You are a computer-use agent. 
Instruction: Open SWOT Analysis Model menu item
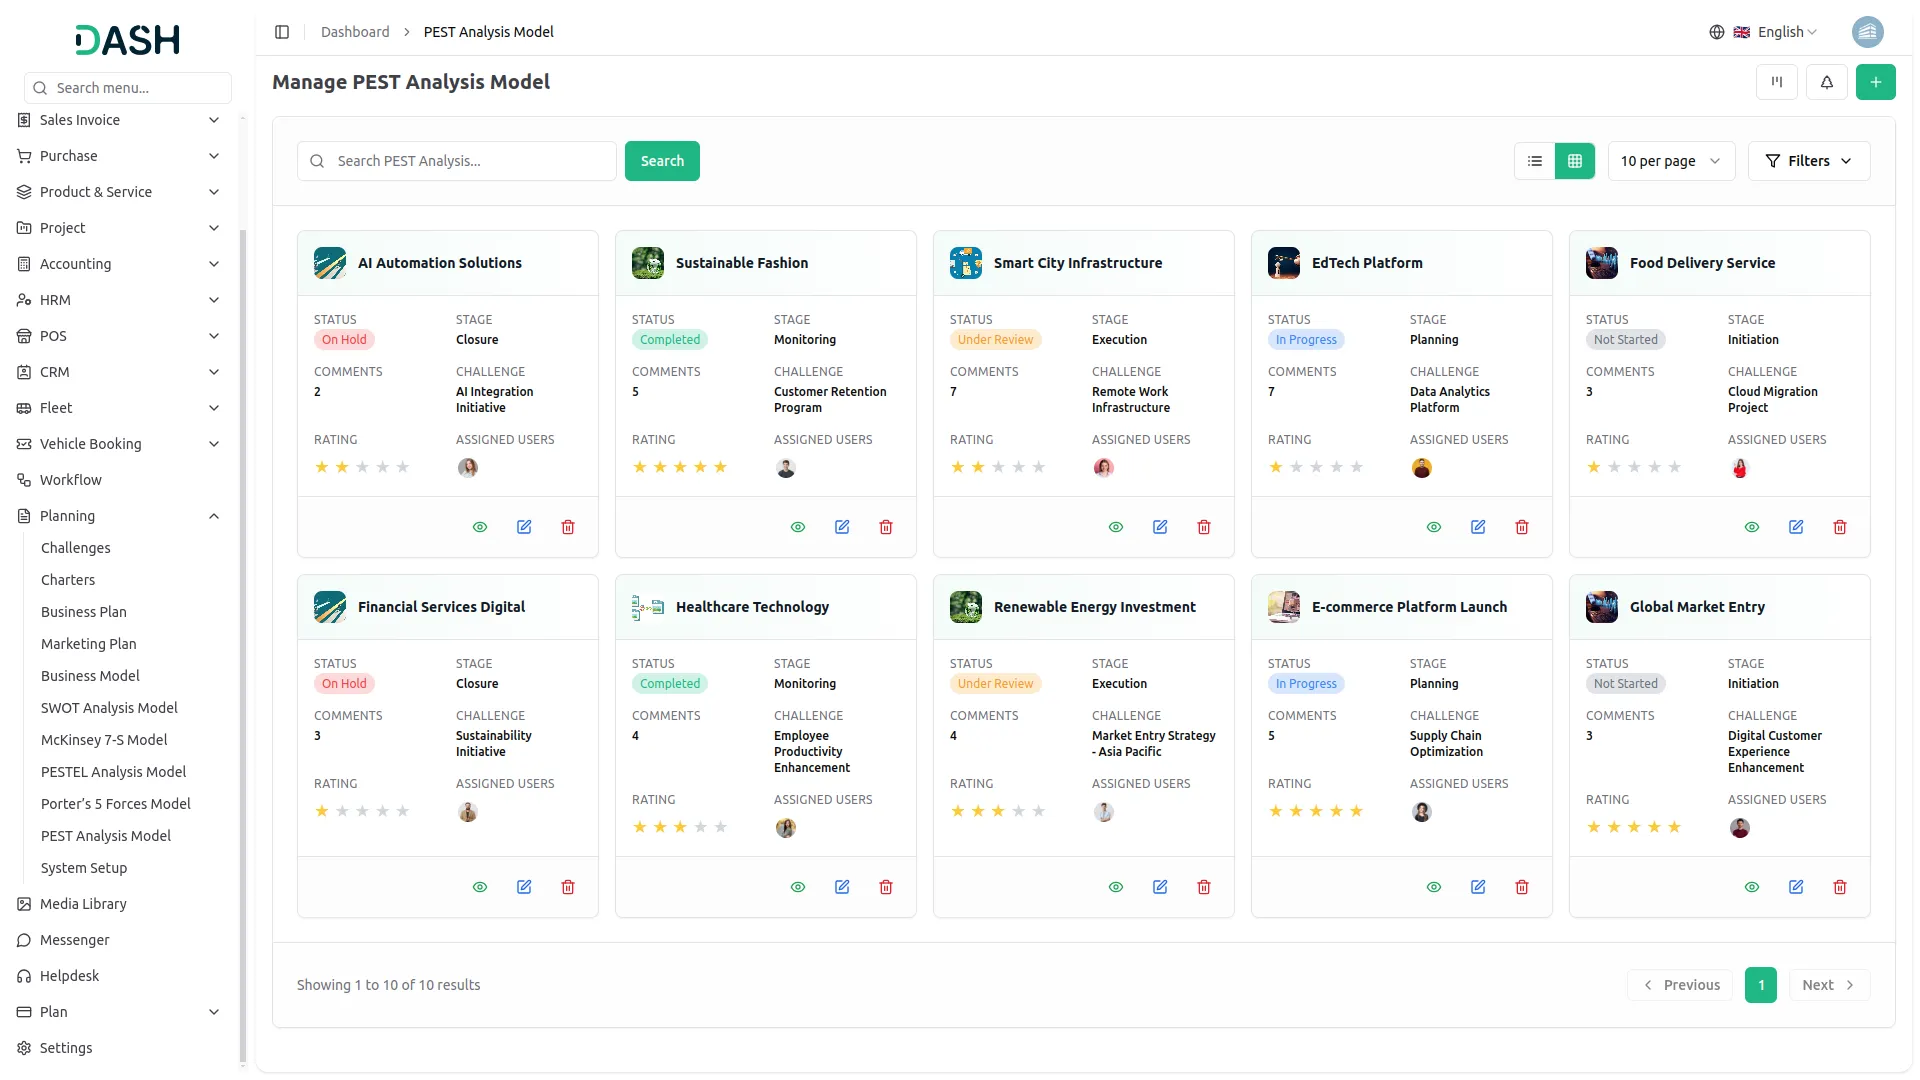coord(109,708)
